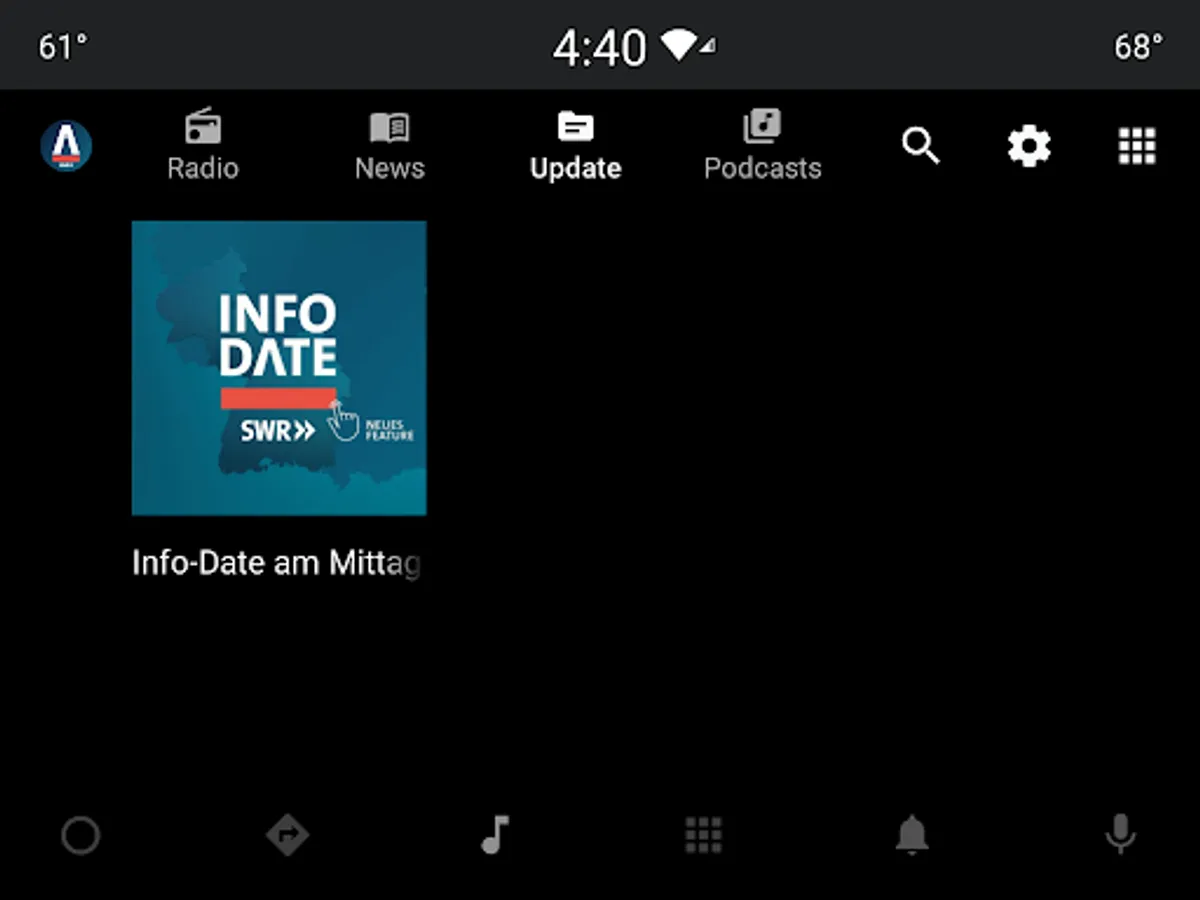Switch to the News tab

[389, 146]
